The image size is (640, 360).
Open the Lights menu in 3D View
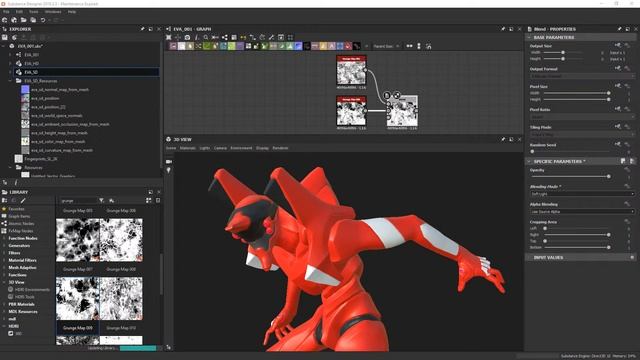[x=204, y=148]
